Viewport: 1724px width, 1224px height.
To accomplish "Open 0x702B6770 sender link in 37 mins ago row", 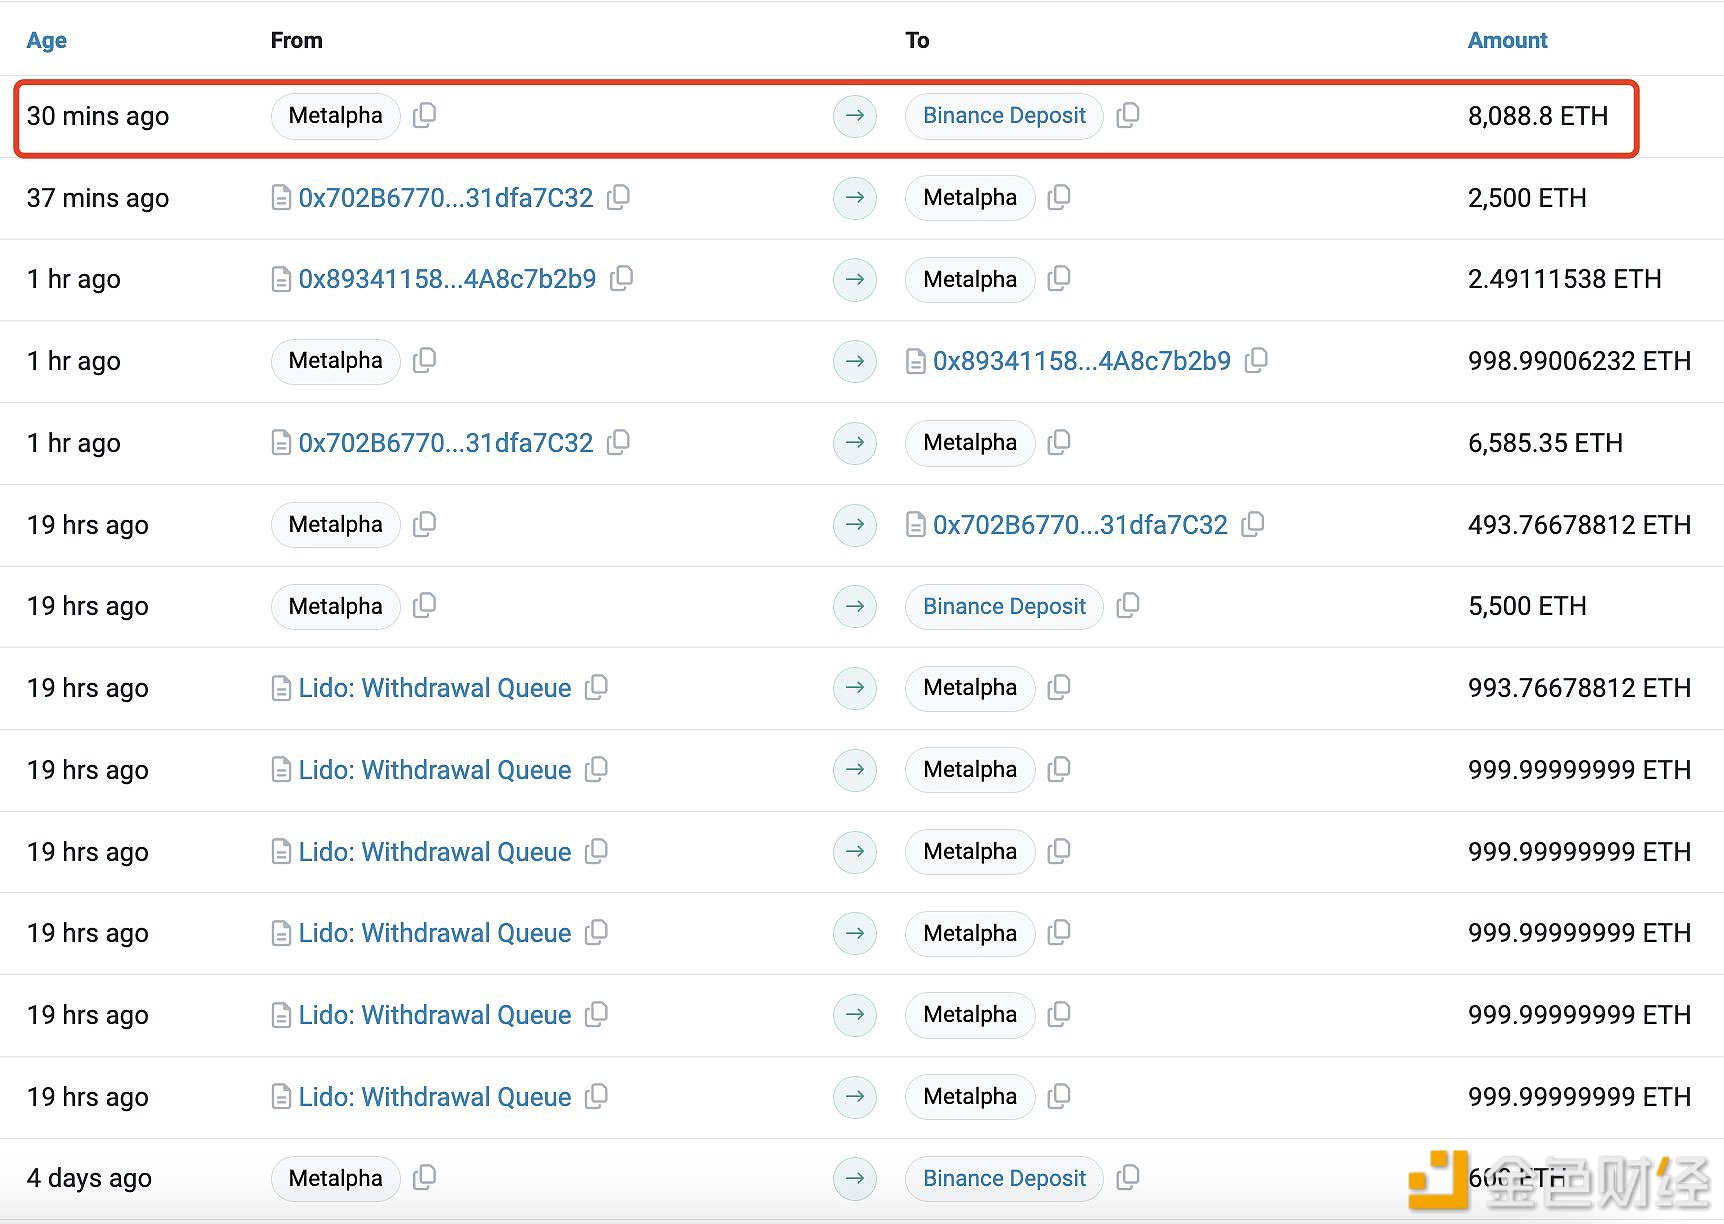I will [x=446, y=198].
